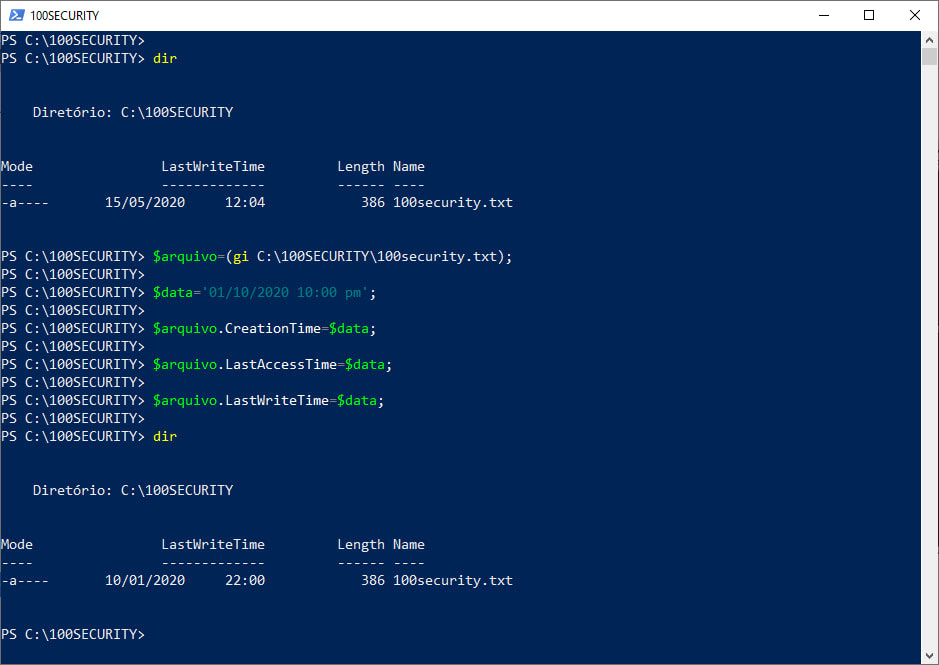
Task: Click the Mode column header
Action: [16, 166]
